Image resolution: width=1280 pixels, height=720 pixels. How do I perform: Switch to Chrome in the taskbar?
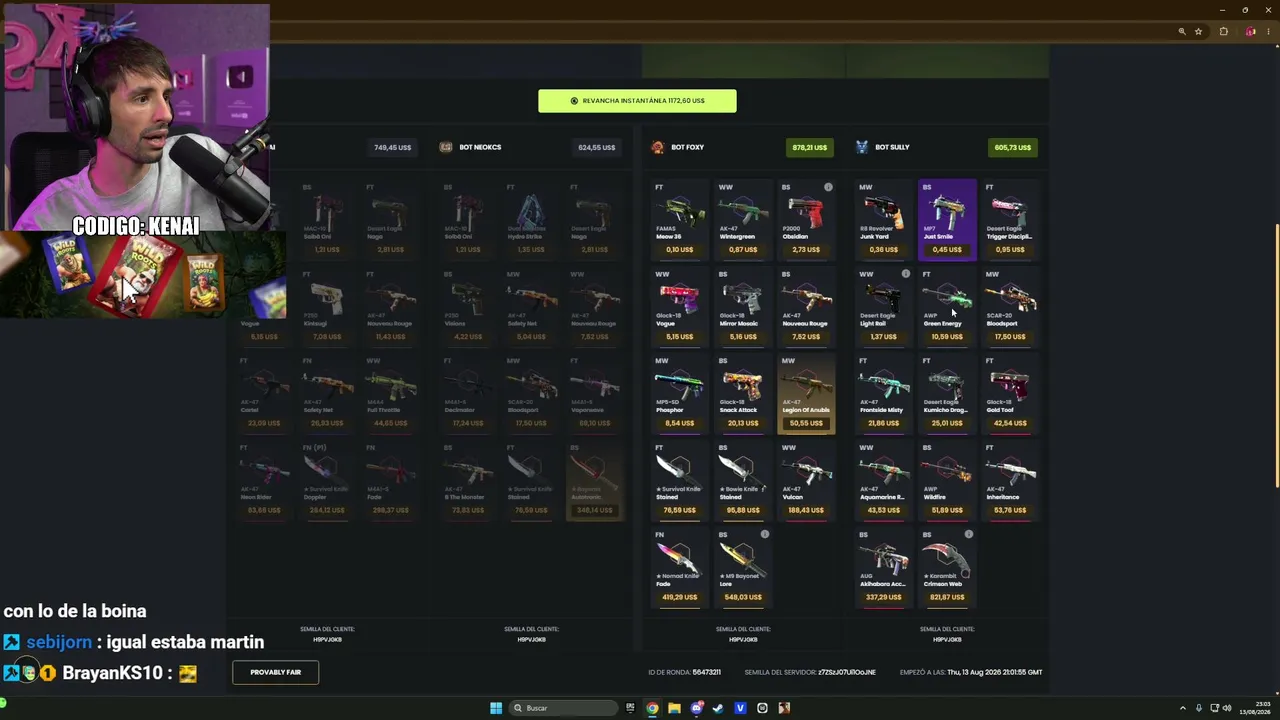(652, 708)
